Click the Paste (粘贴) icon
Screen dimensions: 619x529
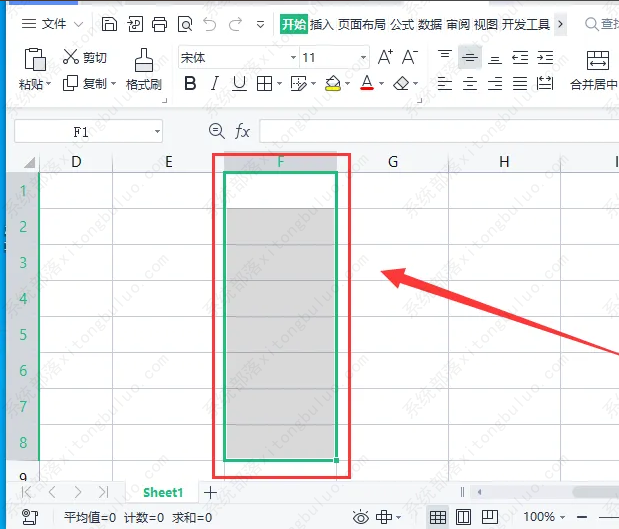[35, 59]
